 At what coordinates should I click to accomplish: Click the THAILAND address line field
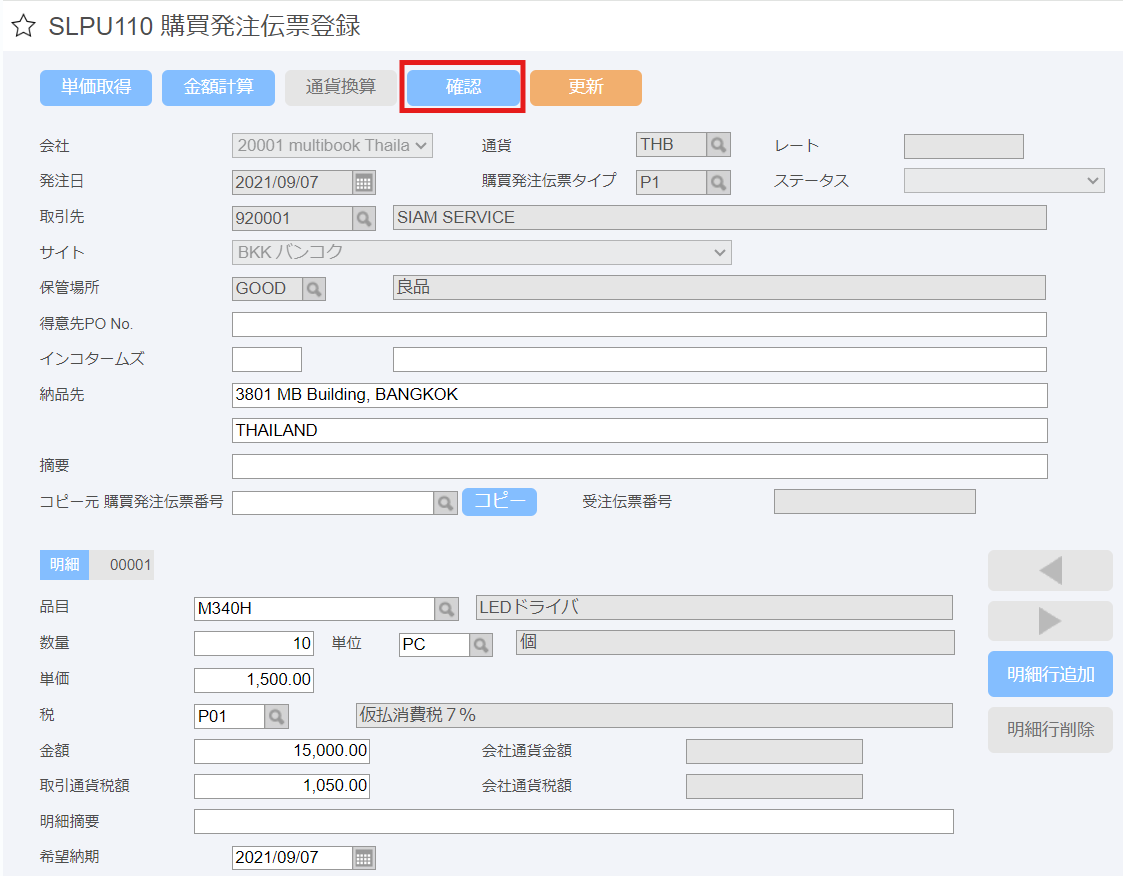[639, 430]
